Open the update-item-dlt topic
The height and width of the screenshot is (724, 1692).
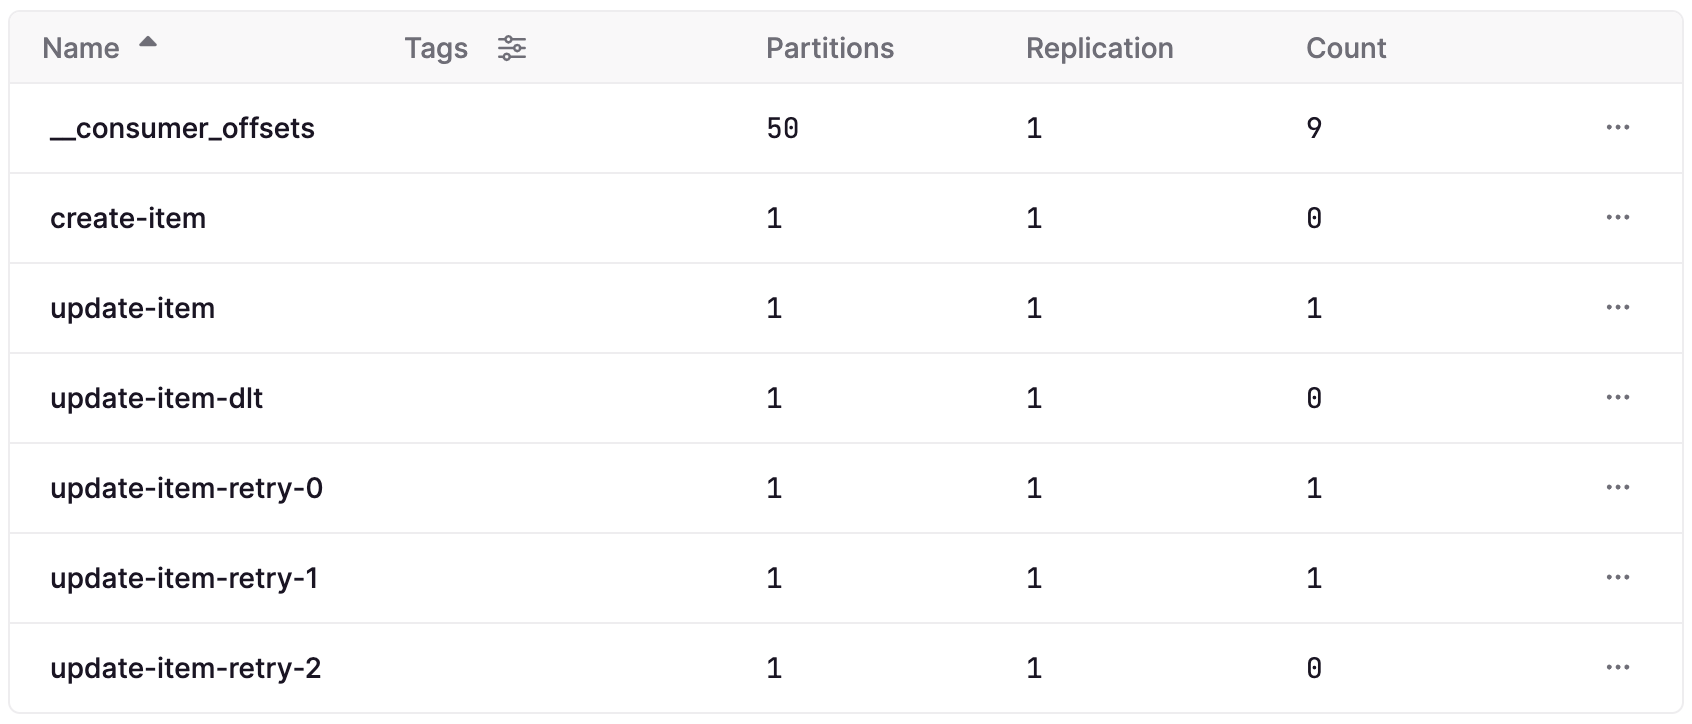(x=156, y=398)
